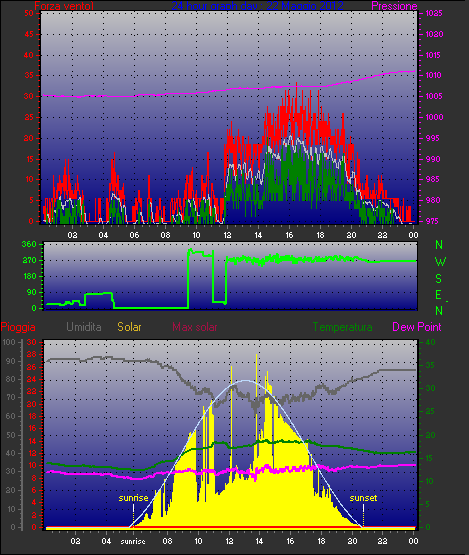Image resolution: width=469 pixels, height=555 pixels.
Task: Click the 50 value on wind speed axis
Action: (29, 13)
